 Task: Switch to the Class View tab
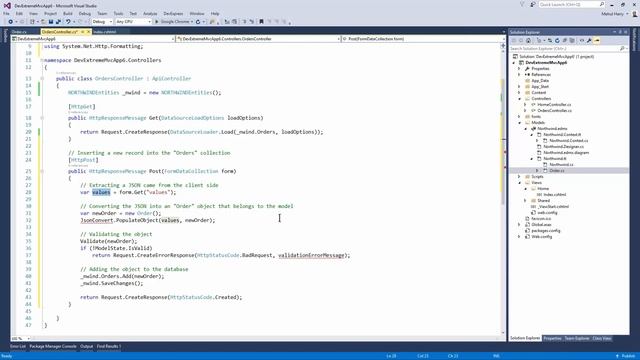pyautogui.click(x=602, y=338)
